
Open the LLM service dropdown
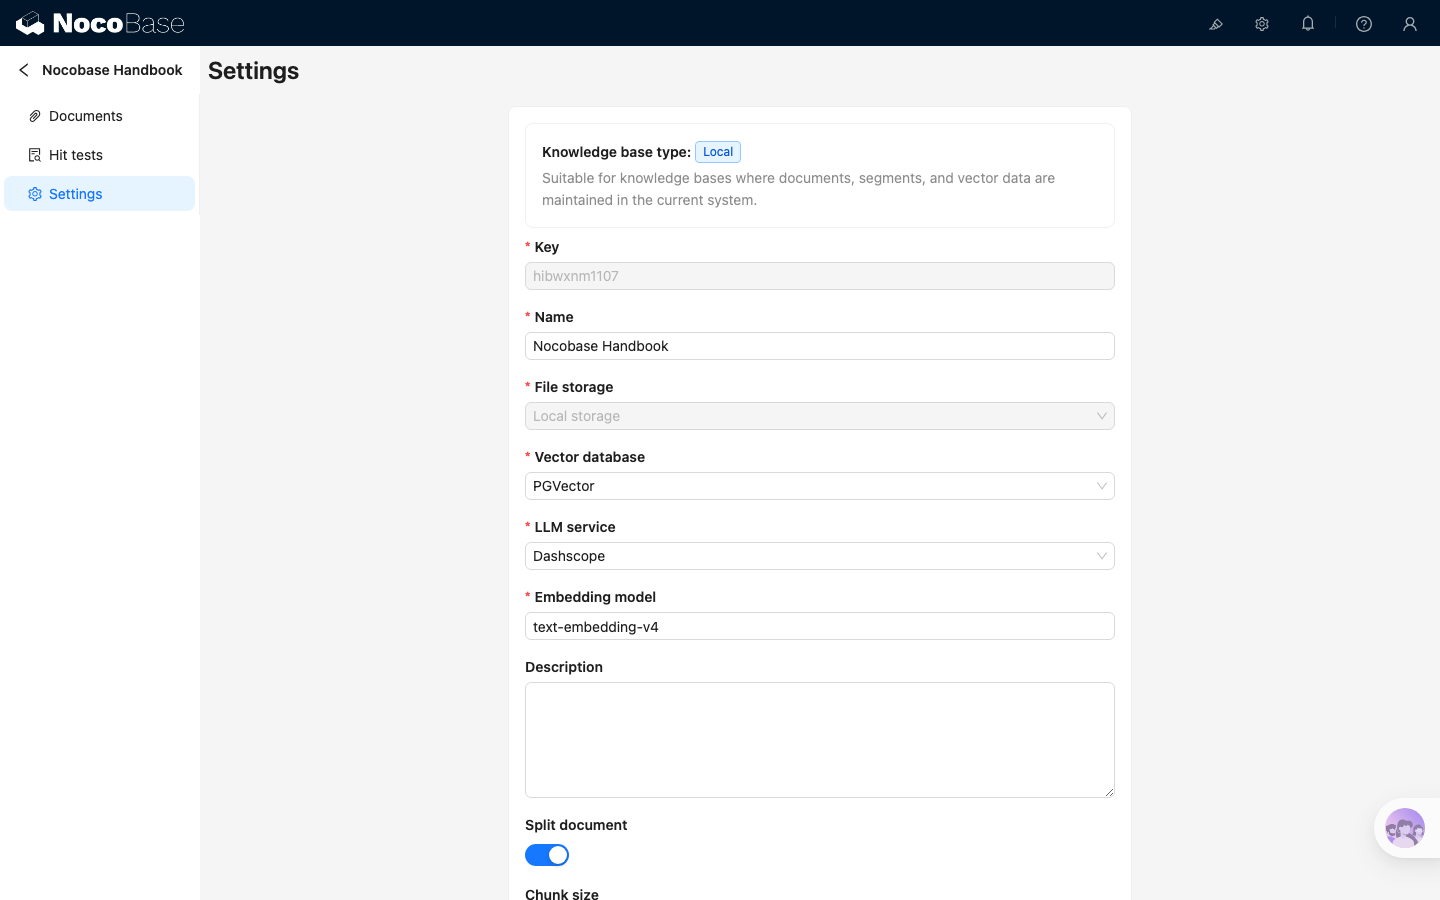click(x=820, y=556)
